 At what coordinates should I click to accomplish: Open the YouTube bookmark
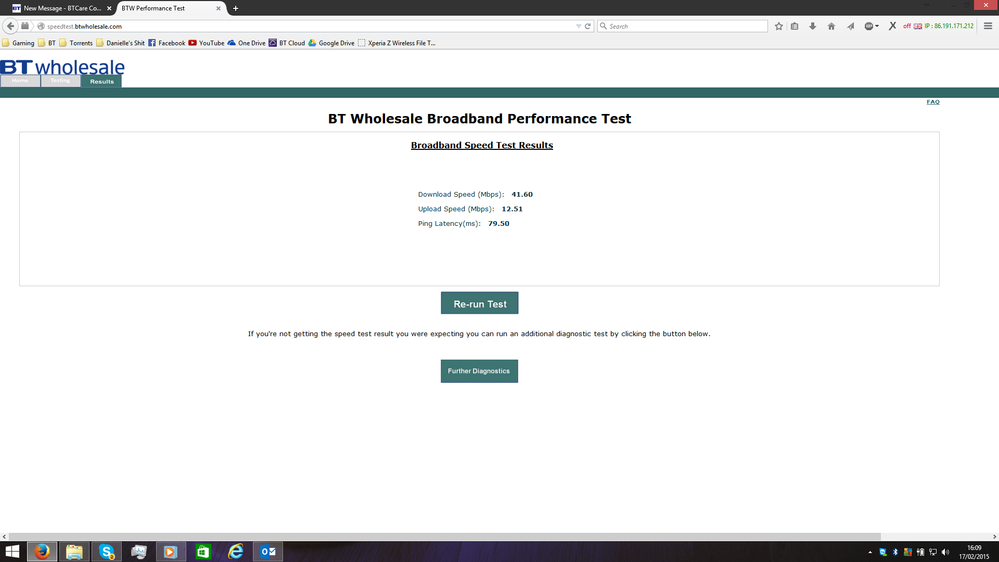[x=206, y=43]
